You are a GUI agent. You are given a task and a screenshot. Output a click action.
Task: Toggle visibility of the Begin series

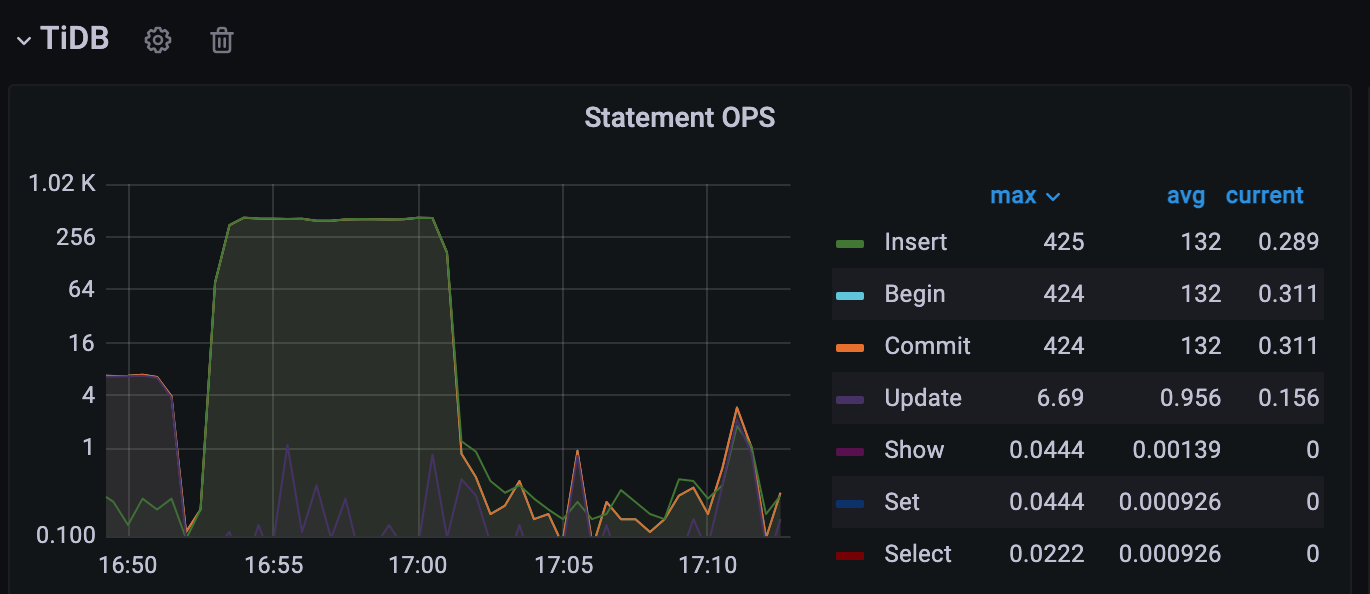pyautogui.click(x=915, y=294)
